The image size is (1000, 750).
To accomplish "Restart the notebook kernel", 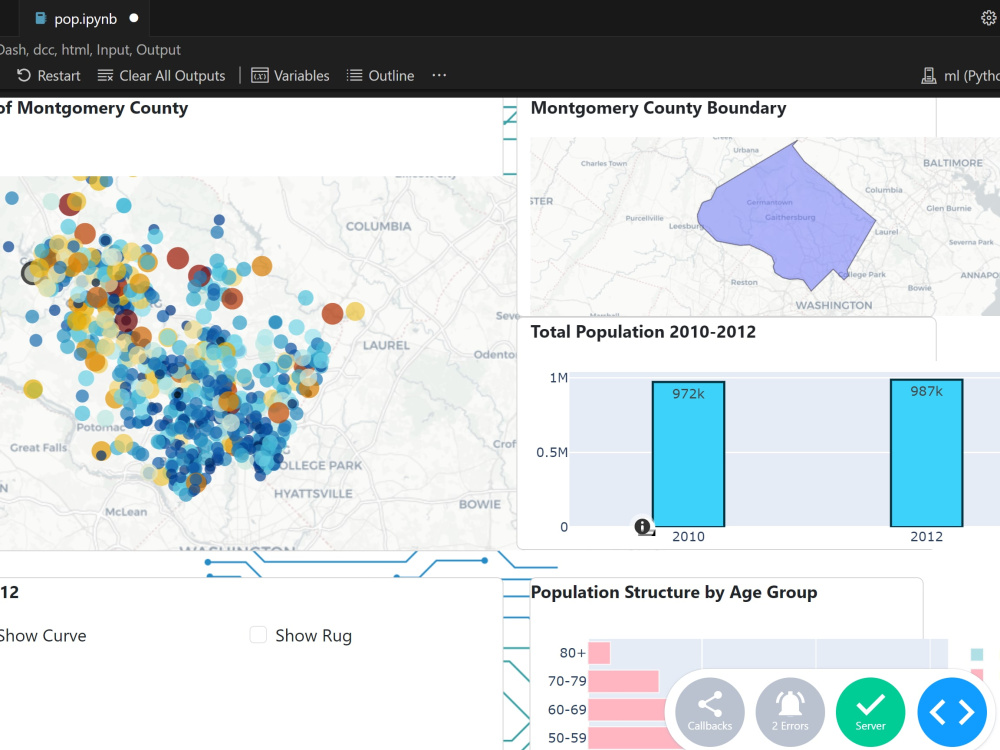I will [x=49, y=76].
